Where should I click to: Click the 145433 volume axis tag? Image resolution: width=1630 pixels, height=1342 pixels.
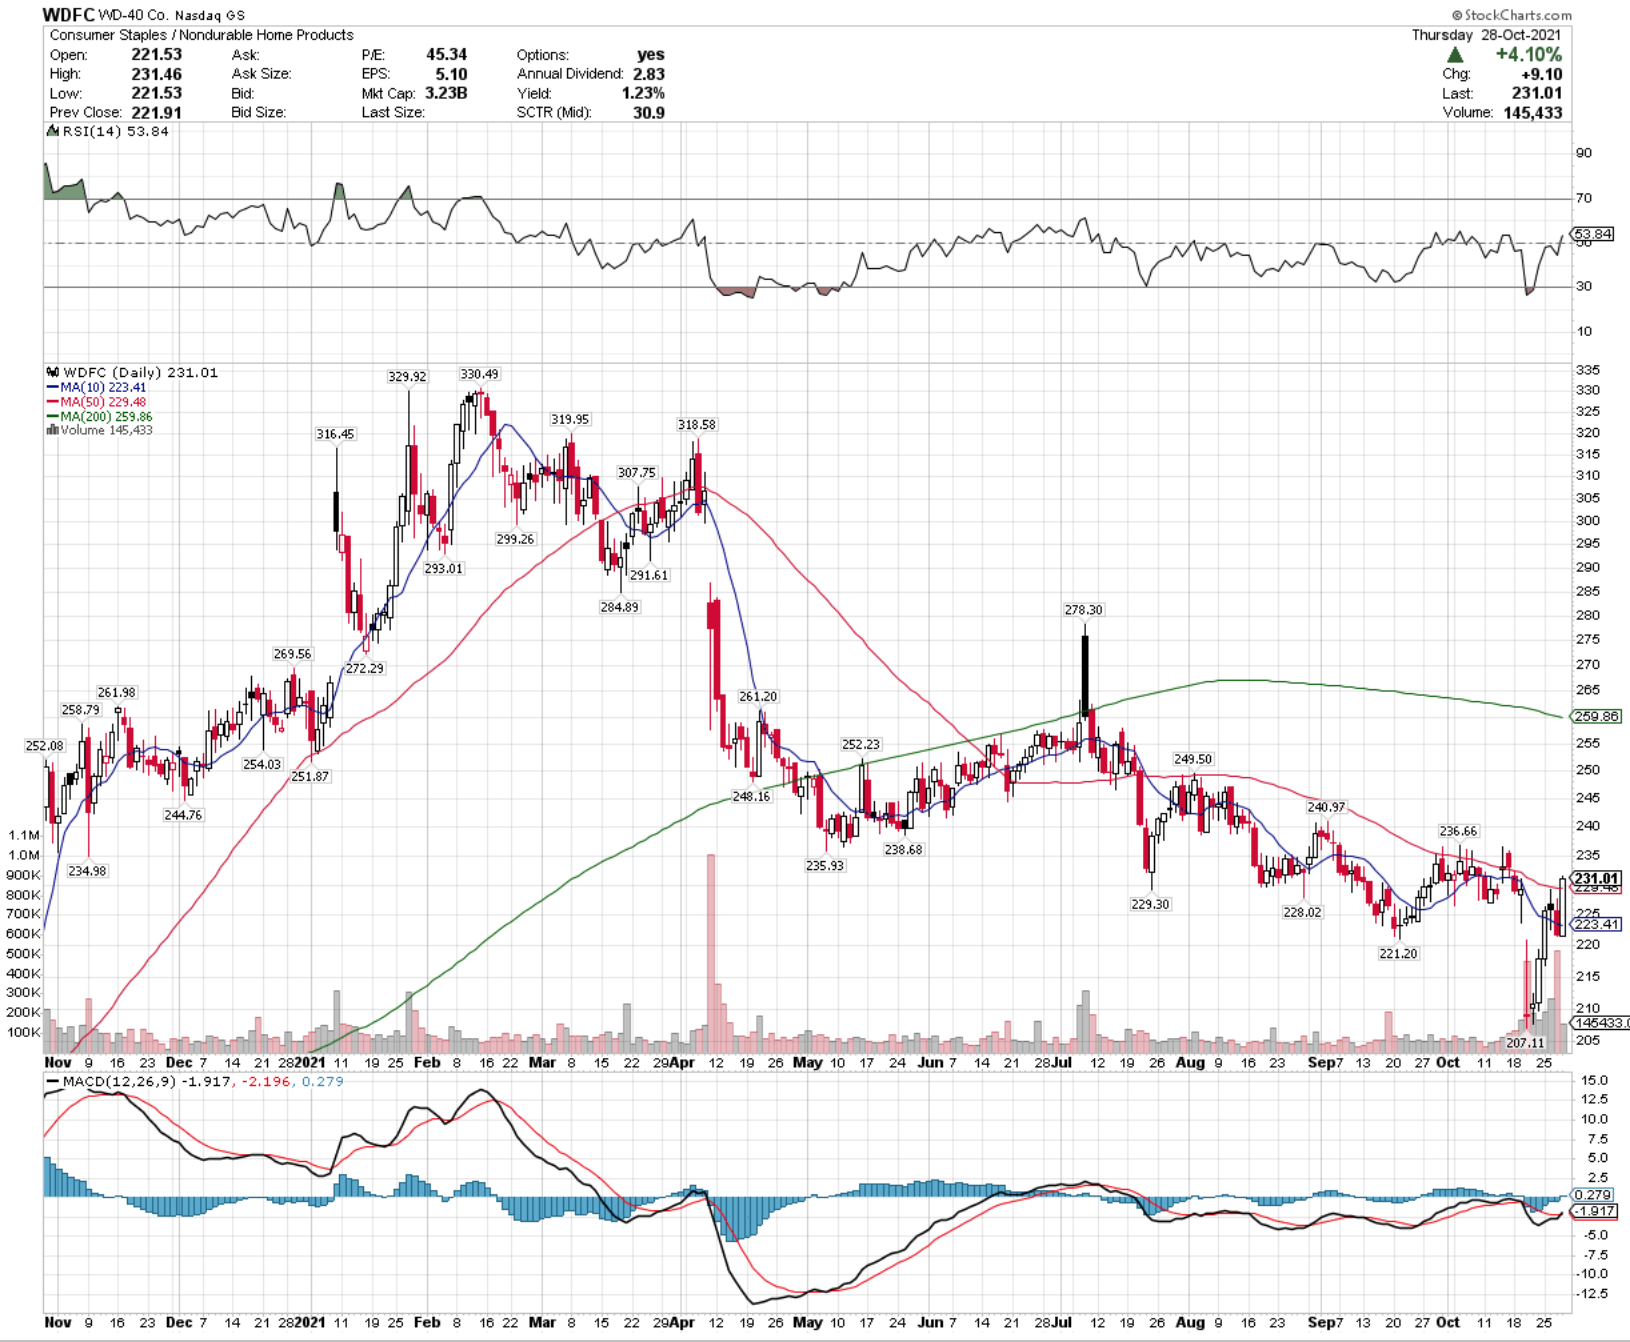(x=1599, y=1023)
